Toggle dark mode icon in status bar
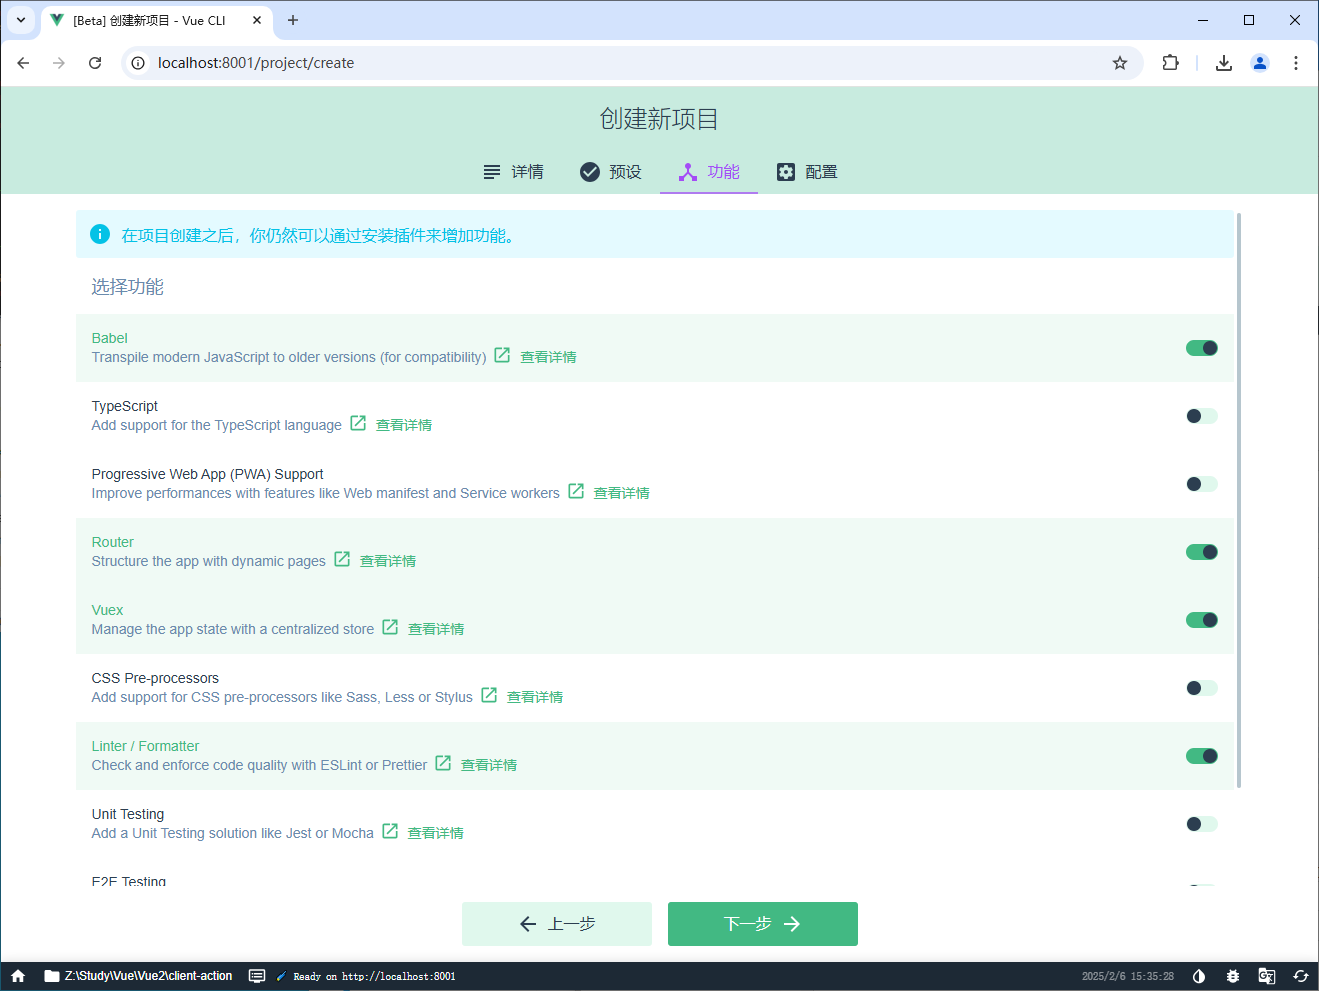Screen dimensions: 1319x991 [x=1199, y=976]
